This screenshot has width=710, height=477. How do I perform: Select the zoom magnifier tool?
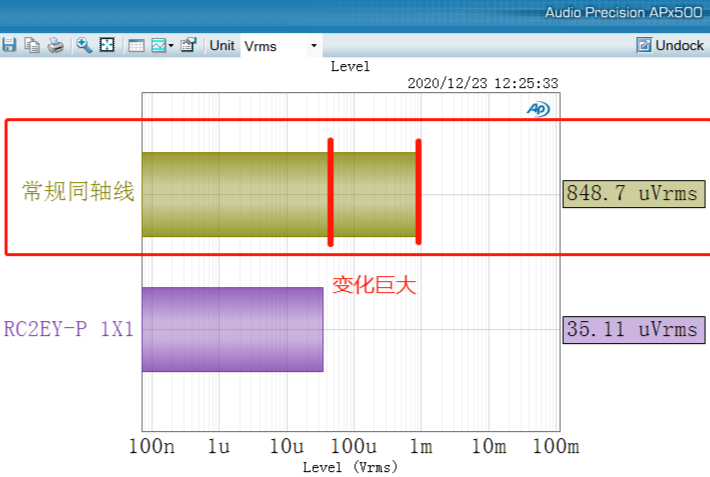[x=84, y=45]
